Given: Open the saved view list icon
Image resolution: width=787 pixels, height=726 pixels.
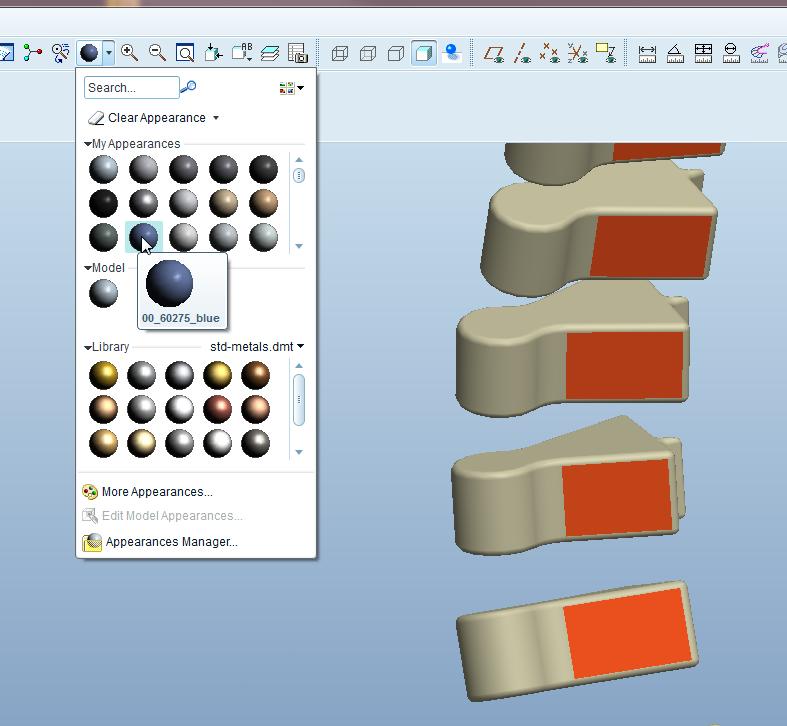Looking at the screenshot, I should click(x=242, y=53).
